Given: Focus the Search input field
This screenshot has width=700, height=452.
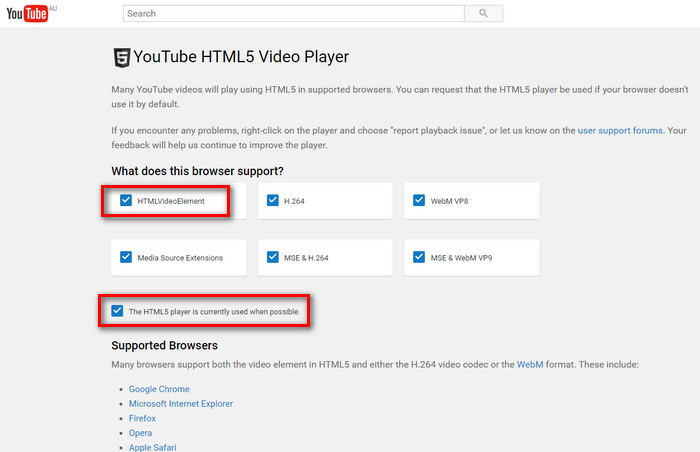Looking at the screenshot, I should click(294, 13).
